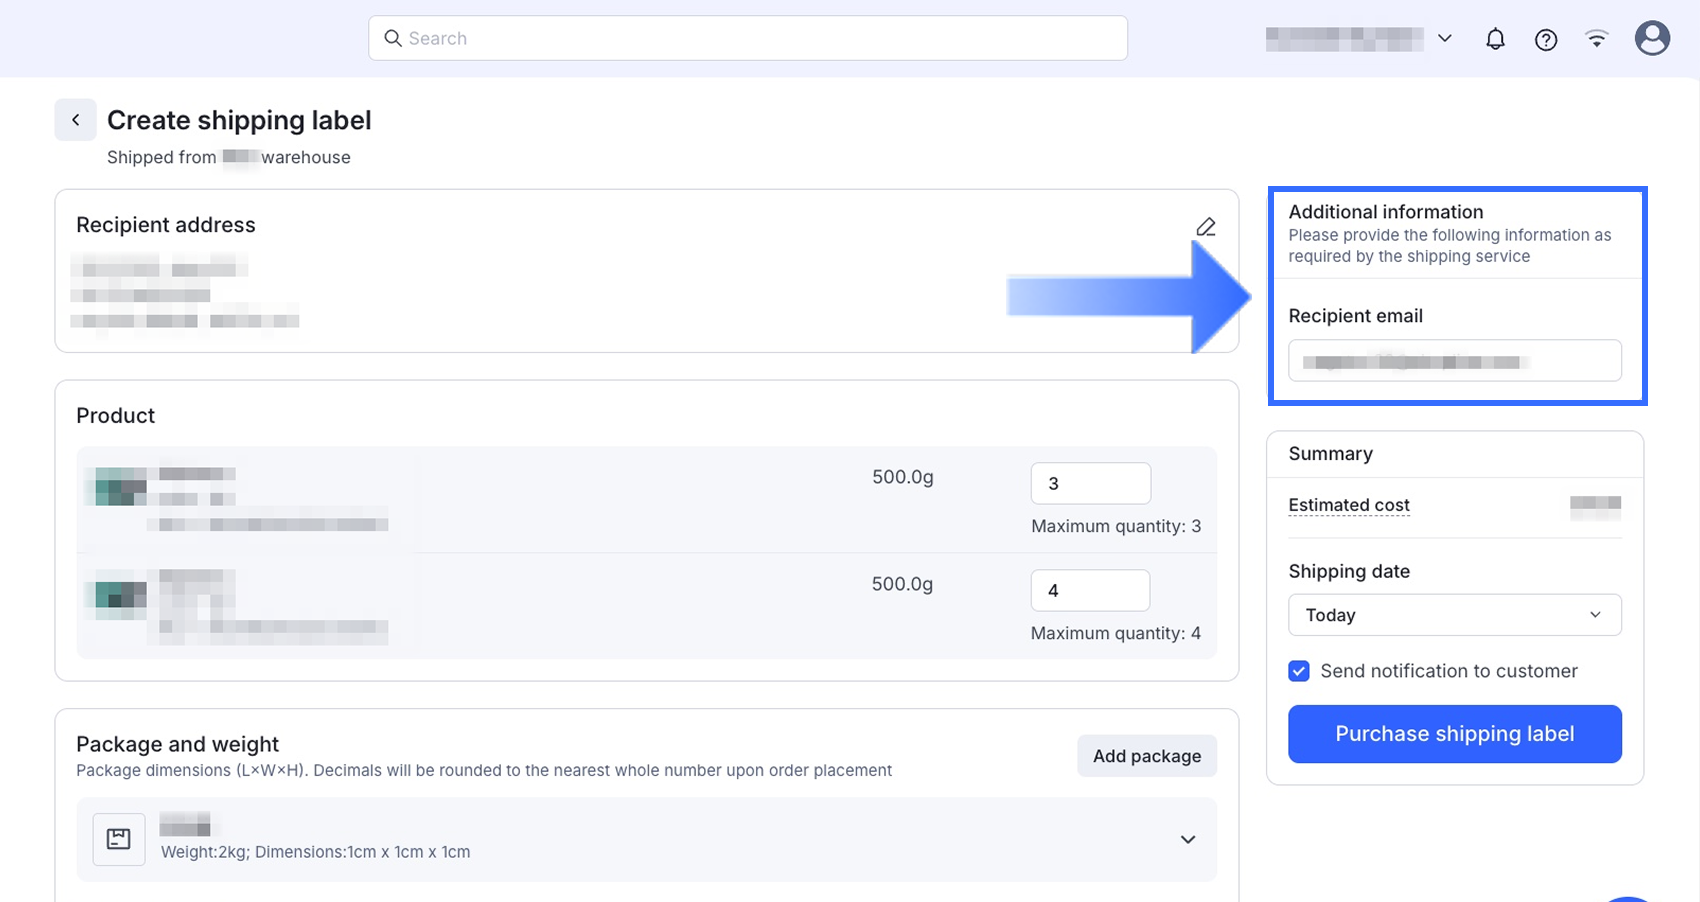Click the second product quantity field
This screenshot has width=1700, height=902.
click(x=1090, y=590)
